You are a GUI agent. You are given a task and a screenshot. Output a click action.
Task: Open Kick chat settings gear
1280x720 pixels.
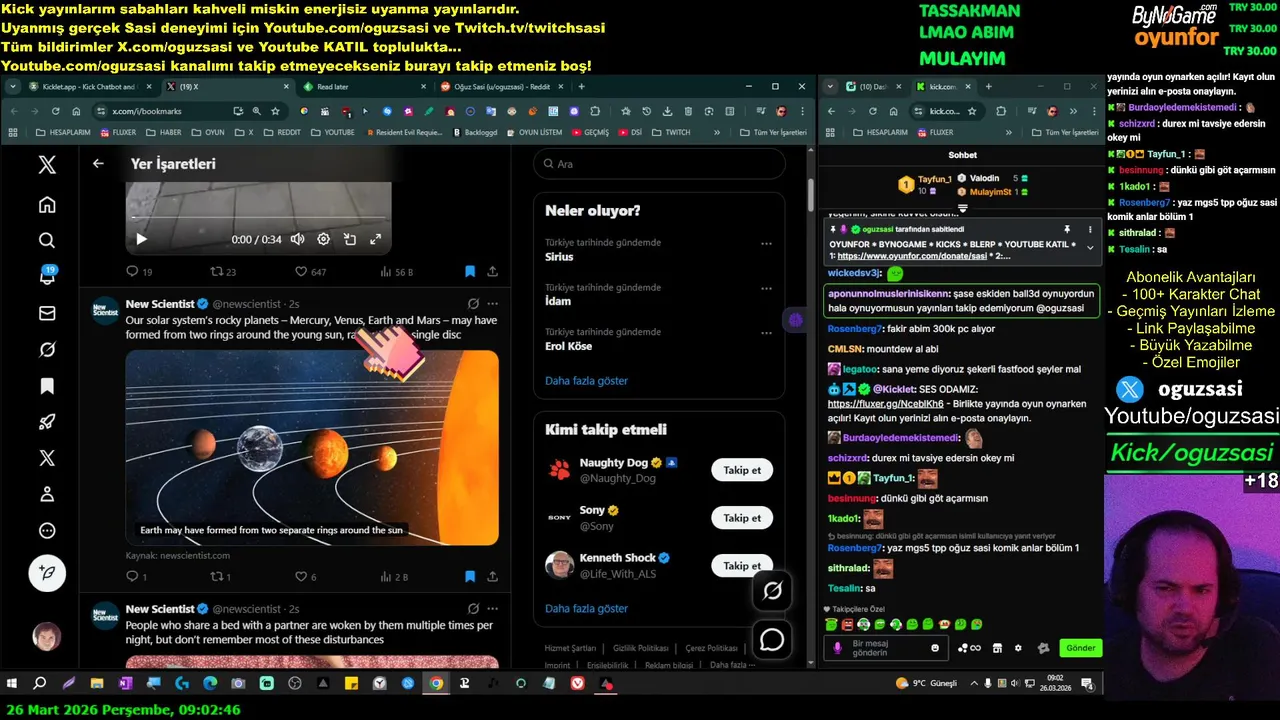click(1018, 648)
